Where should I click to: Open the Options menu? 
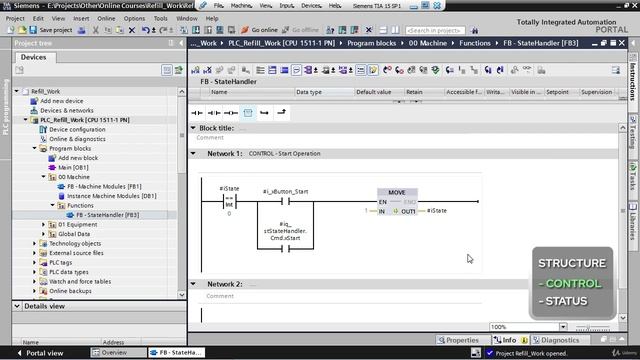(134, 18)
